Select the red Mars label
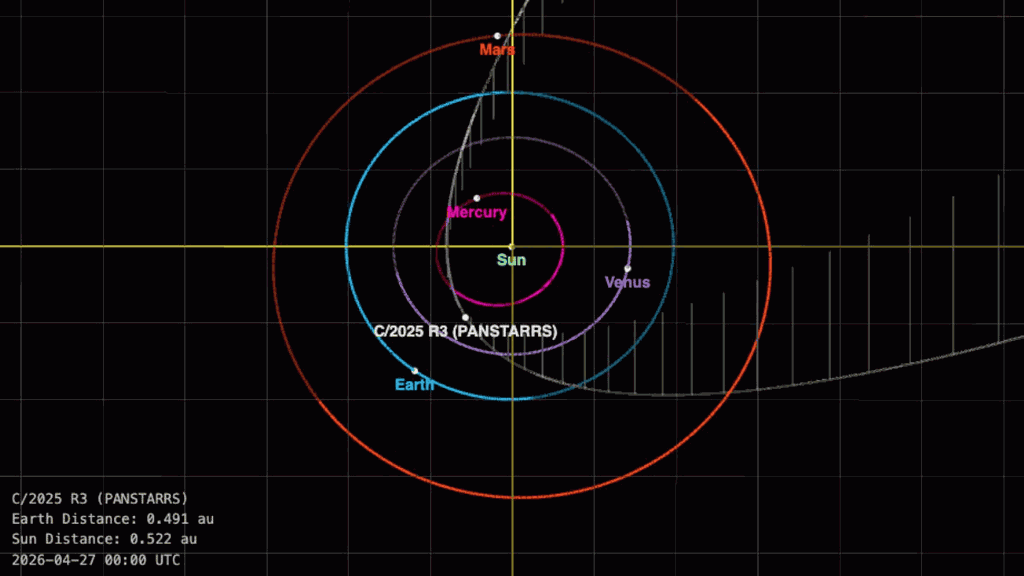 497,49
